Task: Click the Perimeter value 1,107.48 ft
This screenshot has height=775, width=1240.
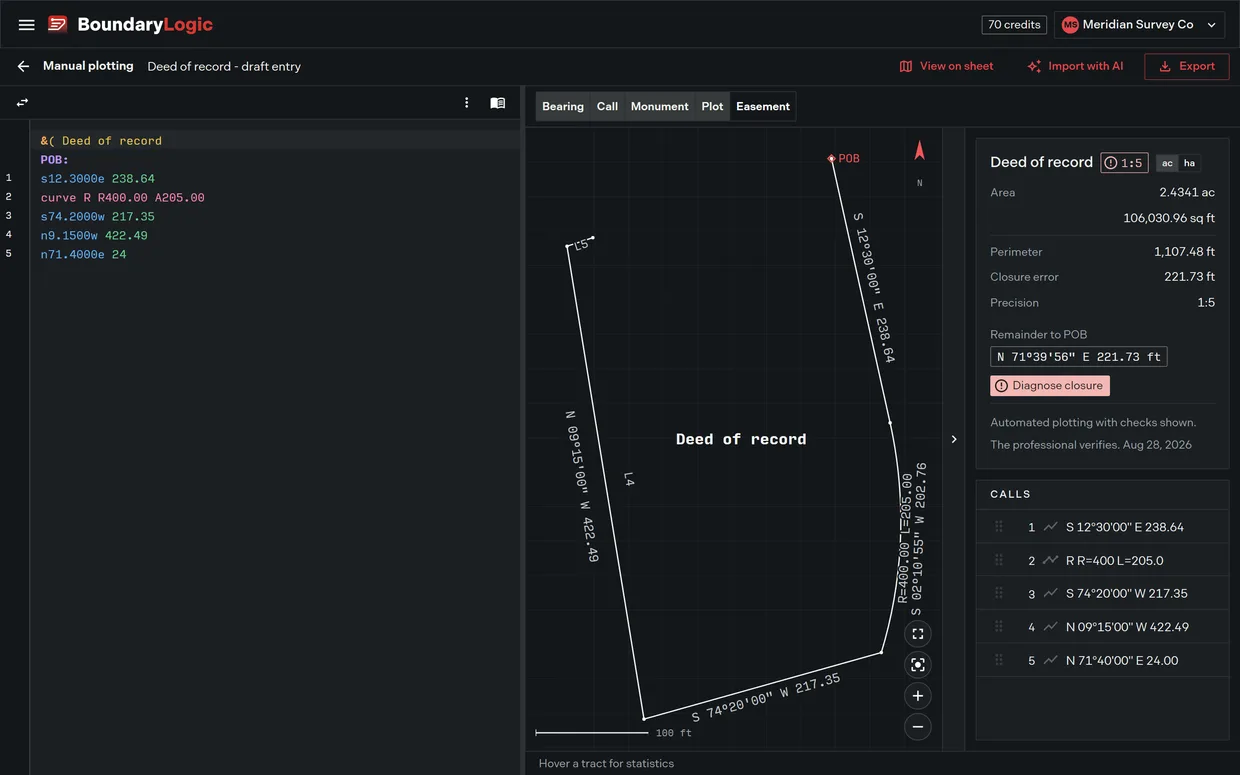Action: [1184, 252]
